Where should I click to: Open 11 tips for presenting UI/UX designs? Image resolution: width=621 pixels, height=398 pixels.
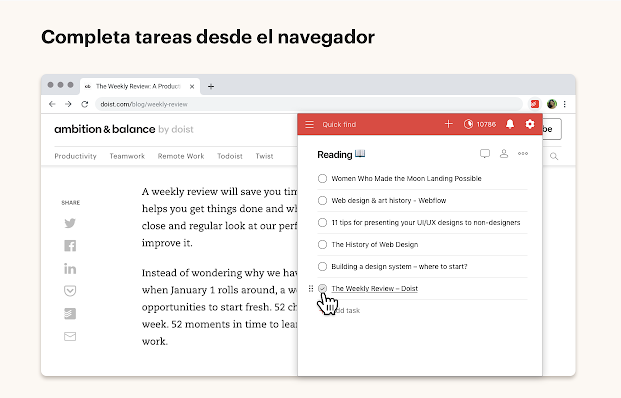[426, 223]
